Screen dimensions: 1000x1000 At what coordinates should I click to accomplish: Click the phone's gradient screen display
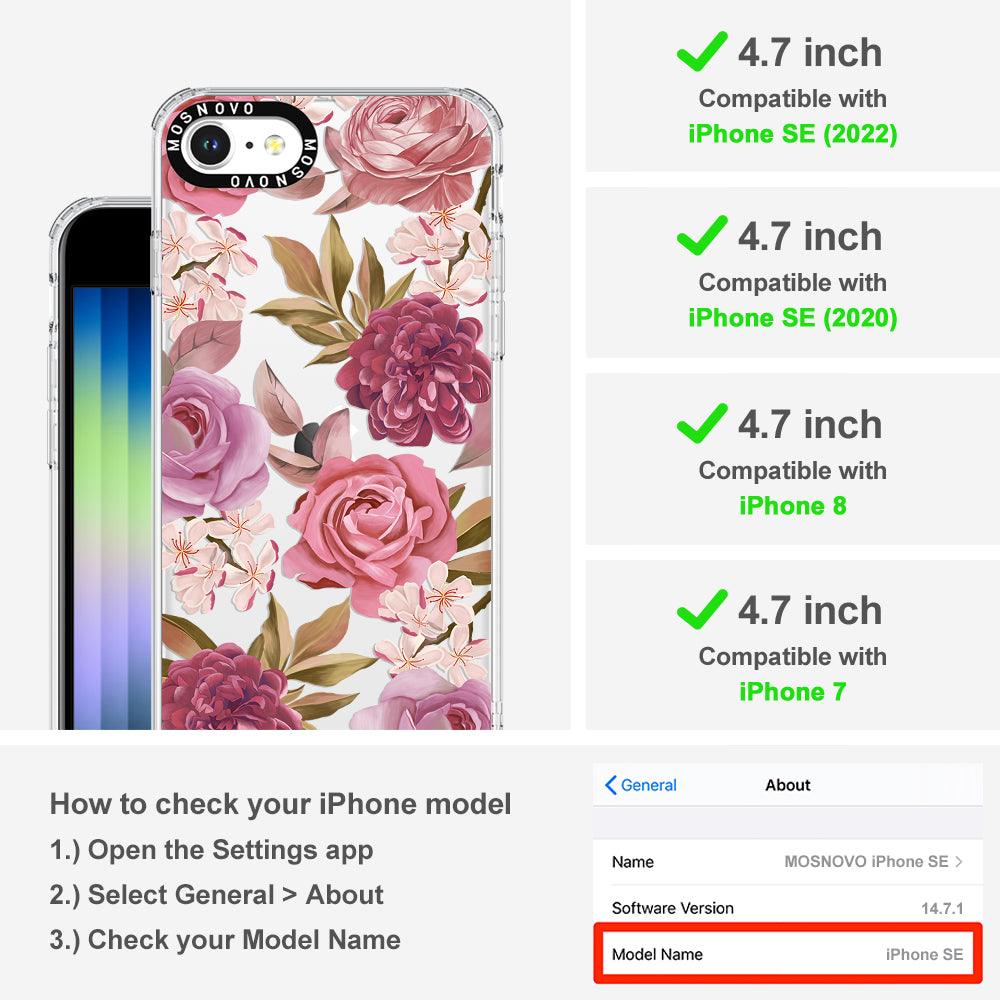tap(112, 507)
